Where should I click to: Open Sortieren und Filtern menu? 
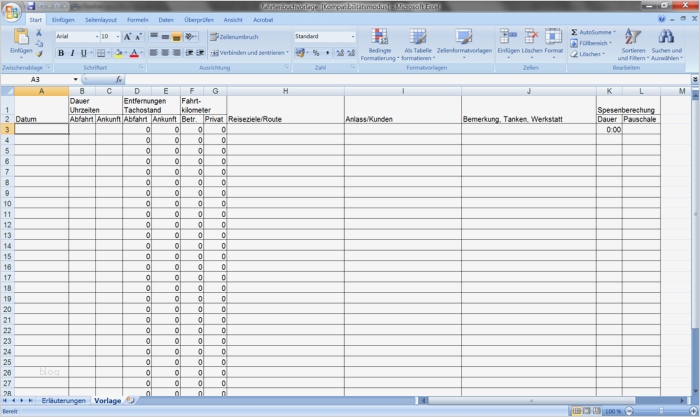pyautogui.click(x=633, y=45)
